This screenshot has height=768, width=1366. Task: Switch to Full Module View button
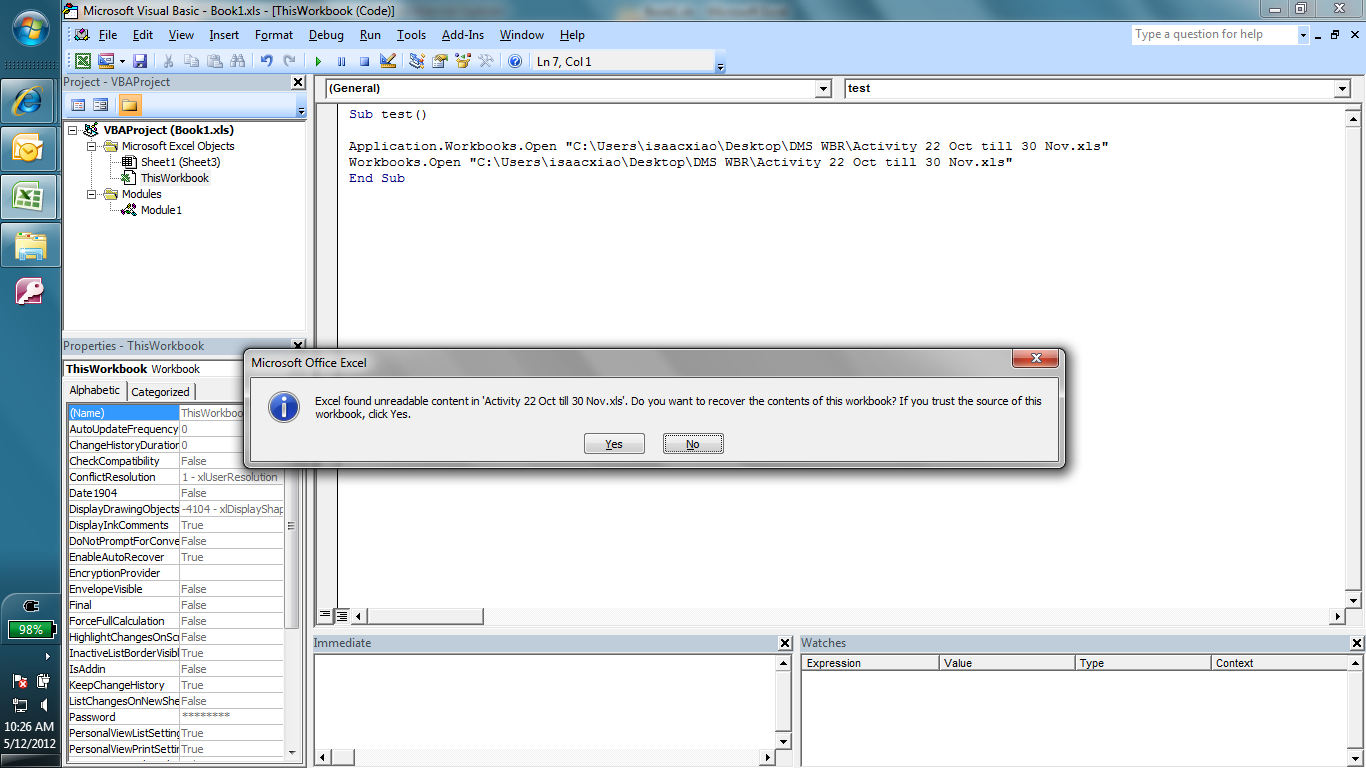click(x=341, y=615)
